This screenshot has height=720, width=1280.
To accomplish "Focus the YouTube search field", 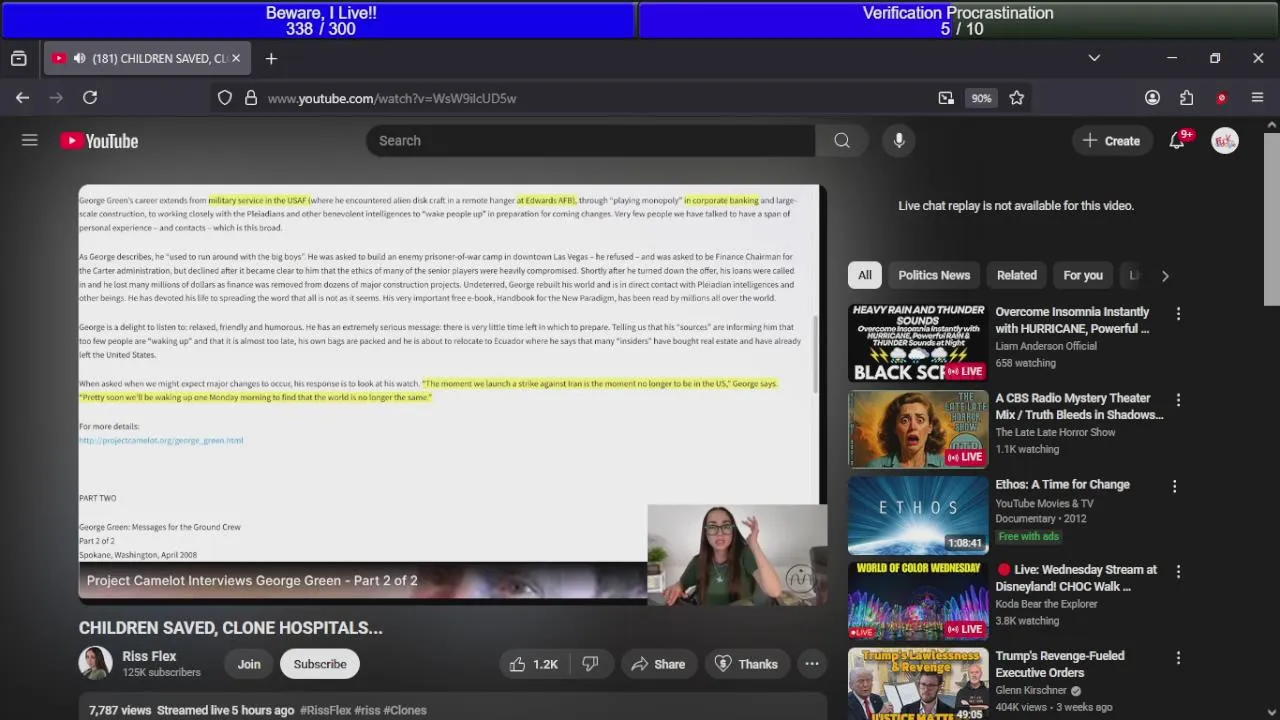I will [590, 141].
